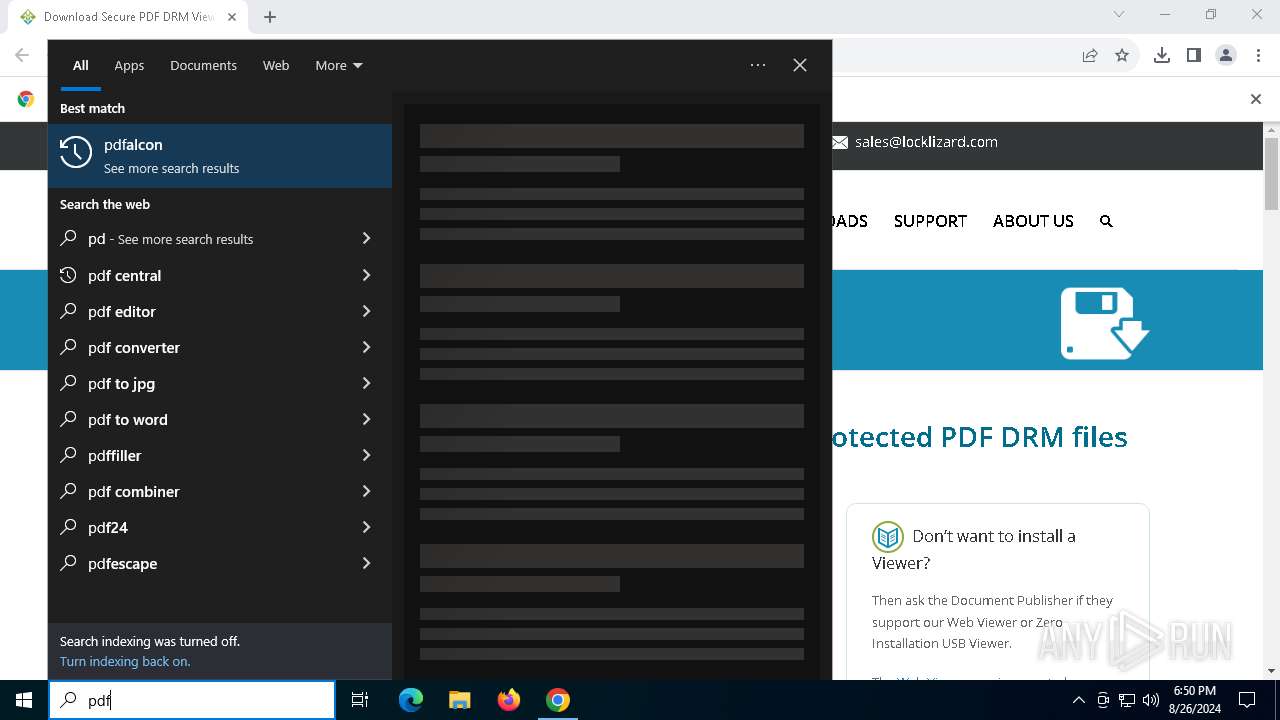1280x720 pixels.
Task: Open File Explorer from the taskbar
Action: pyautogui.click(x=459, y=700)
